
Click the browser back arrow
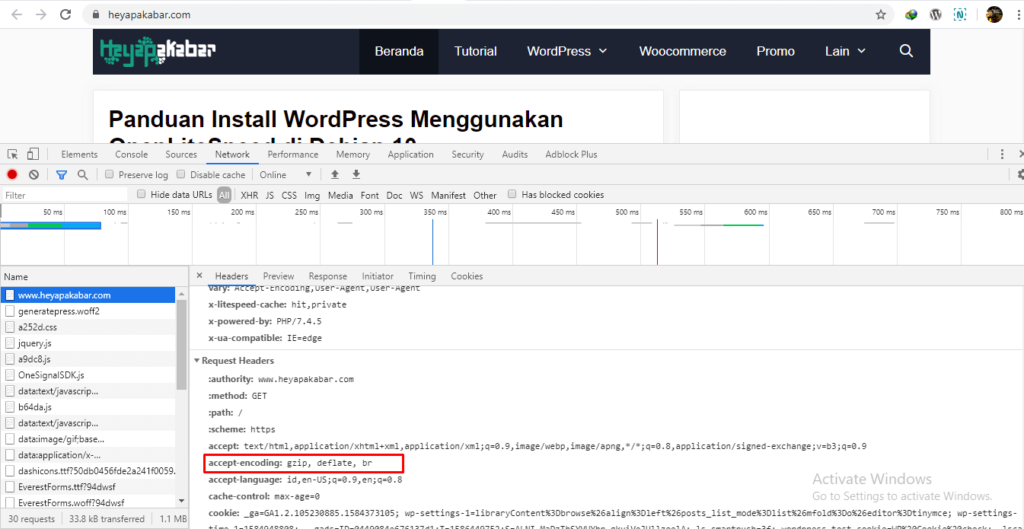[17, 14]
